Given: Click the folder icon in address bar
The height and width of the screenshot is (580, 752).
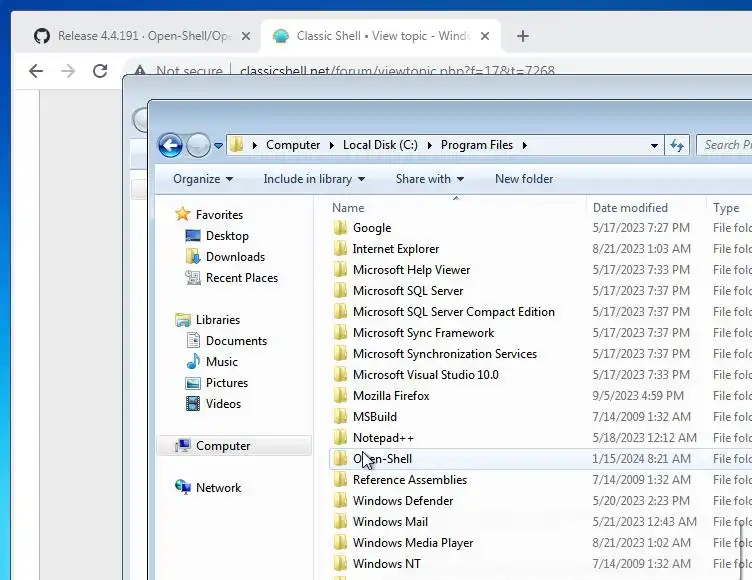Looking at the screenshot, I should pyautogui.click(x=236, y=144).
